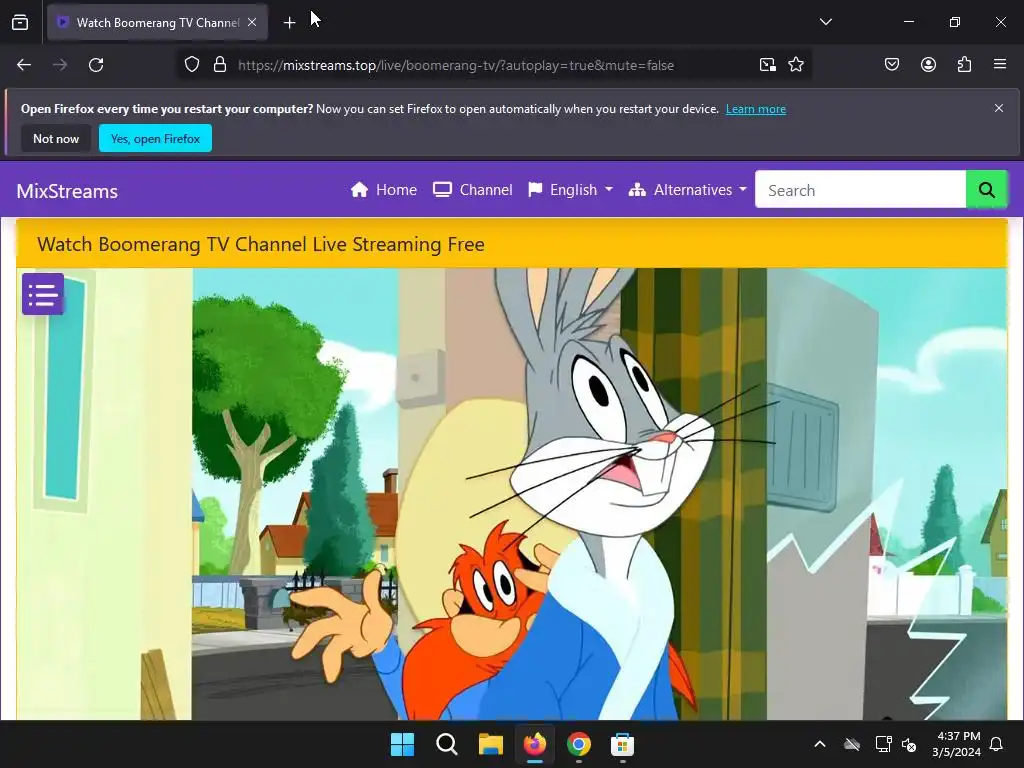Open File Explorer from the taskbar
The height and width of the screenshot is (768, 1024).
click(x=490, y=744)
